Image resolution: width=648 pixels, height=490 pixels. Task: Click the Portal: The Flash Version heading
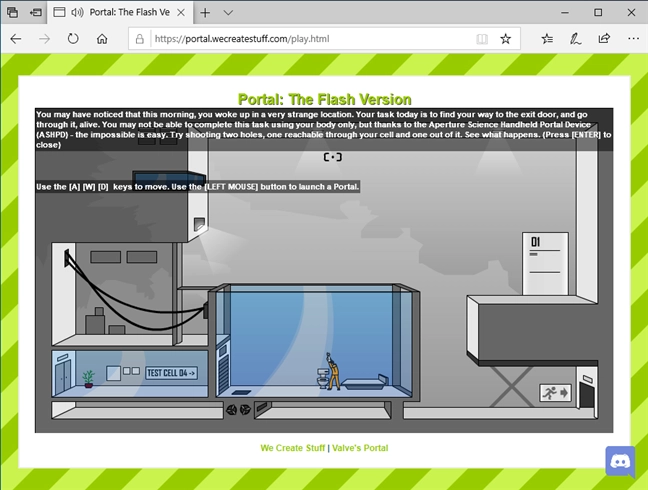pos(324,99)
